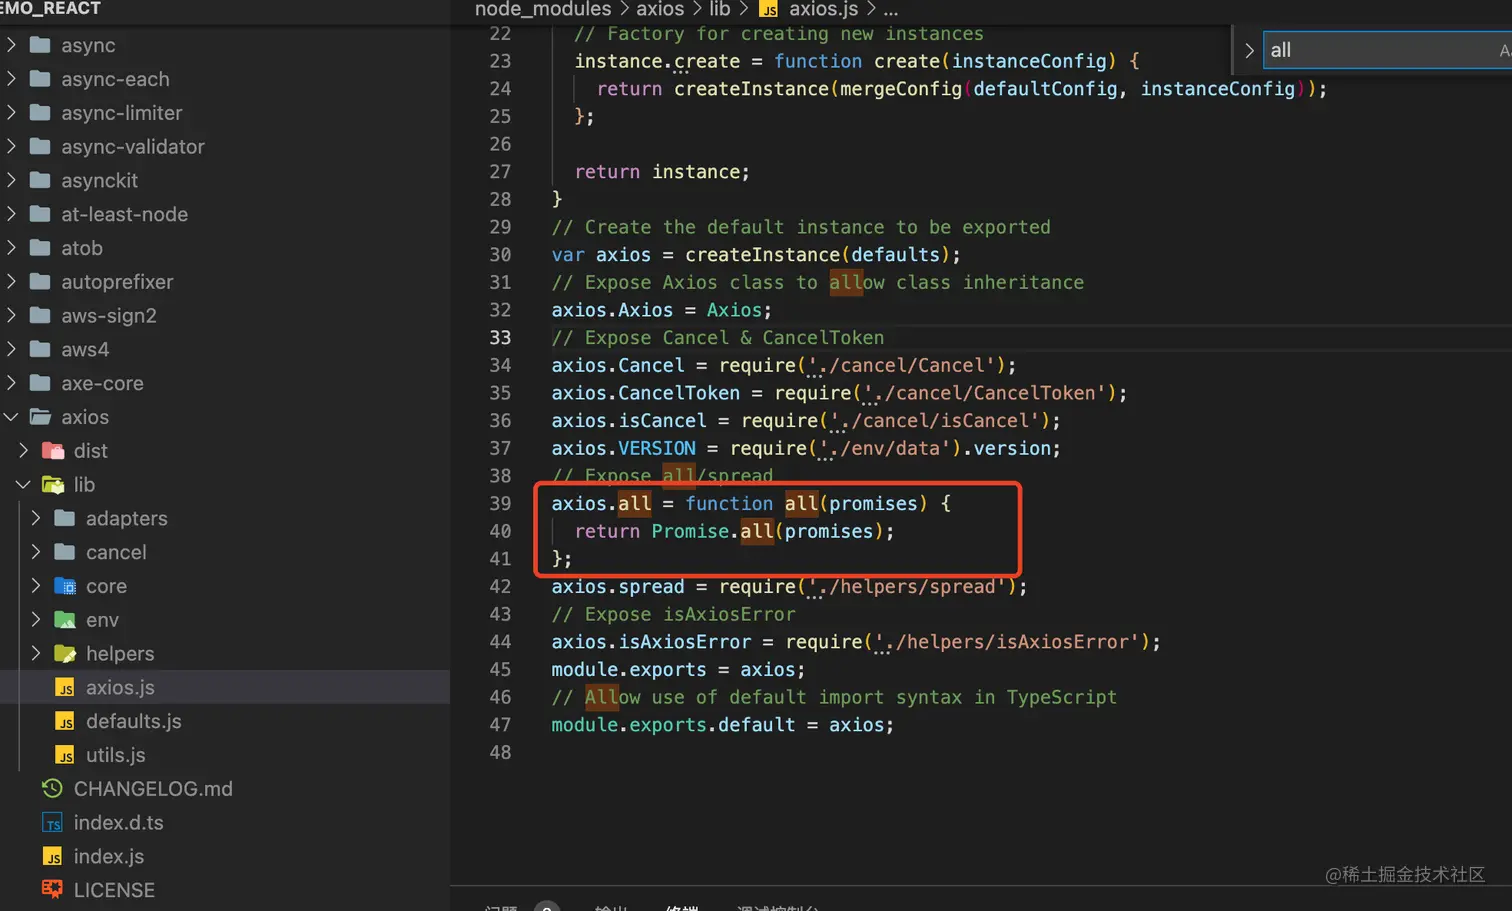Click the CHANGELOG.md history icon

click(52, 789)
